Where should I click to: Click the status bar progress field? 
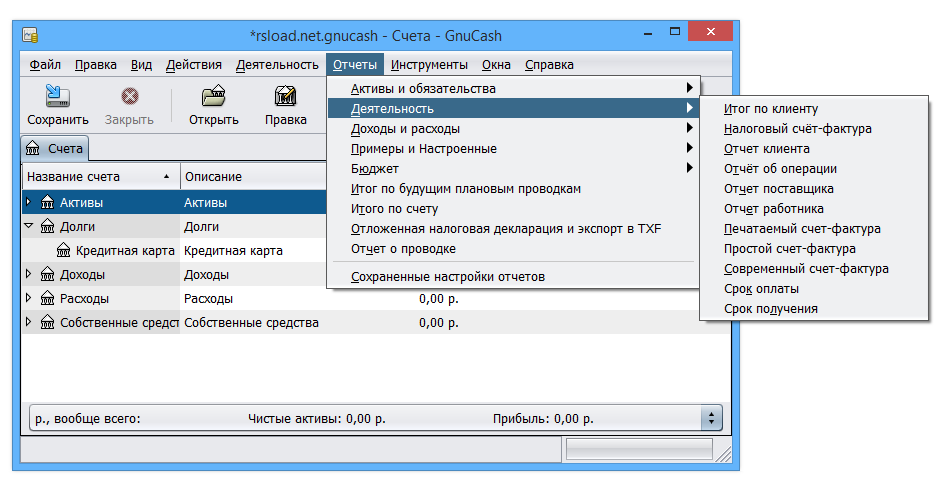[639, 449]
